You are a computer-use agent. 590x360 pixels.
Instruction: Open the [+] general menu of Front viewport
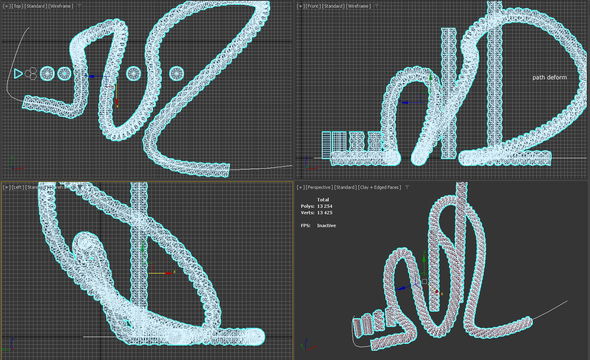(301, 6)
